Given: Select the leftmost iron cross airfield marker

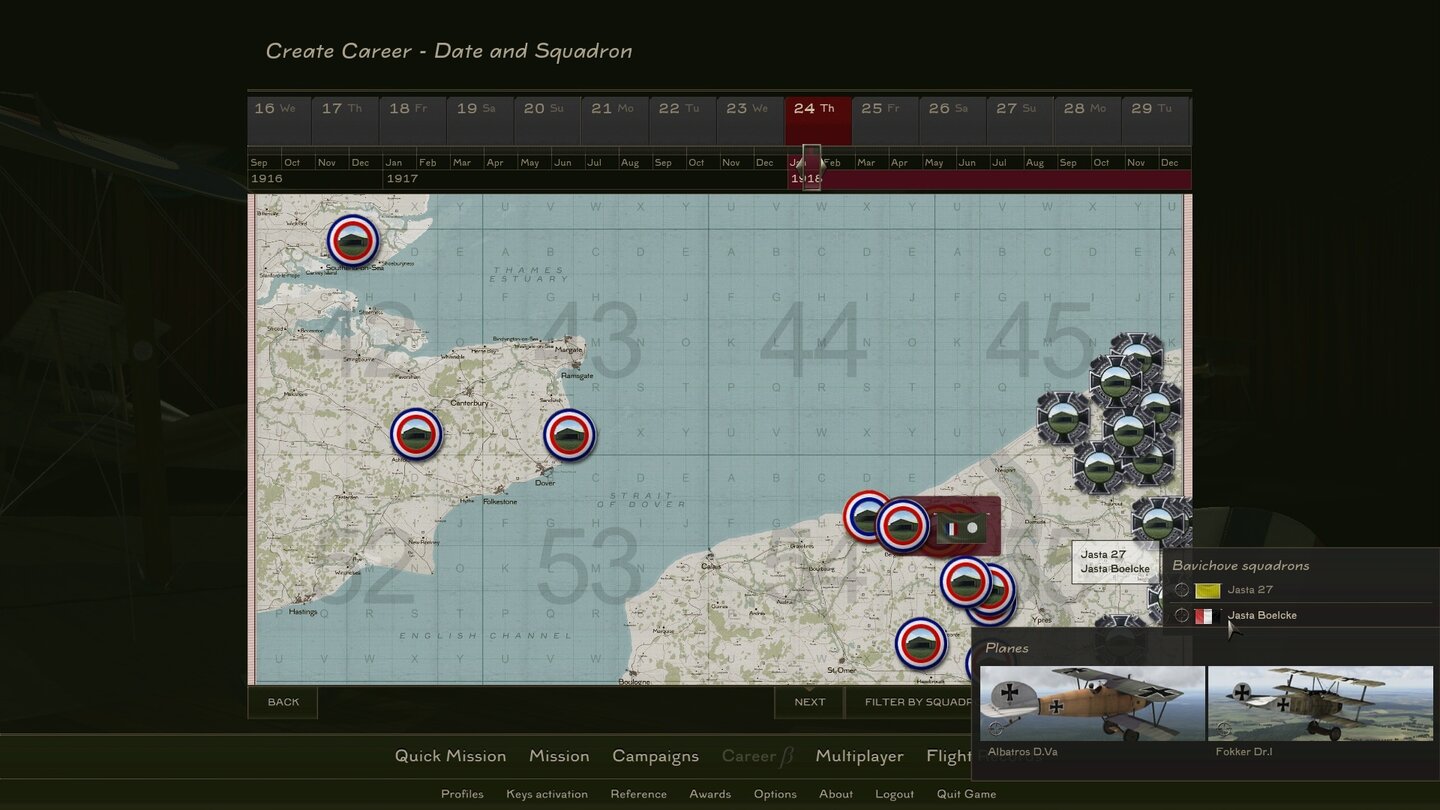Looking at the screenshot, I should pyautogui.click(x=1062, y=418).
